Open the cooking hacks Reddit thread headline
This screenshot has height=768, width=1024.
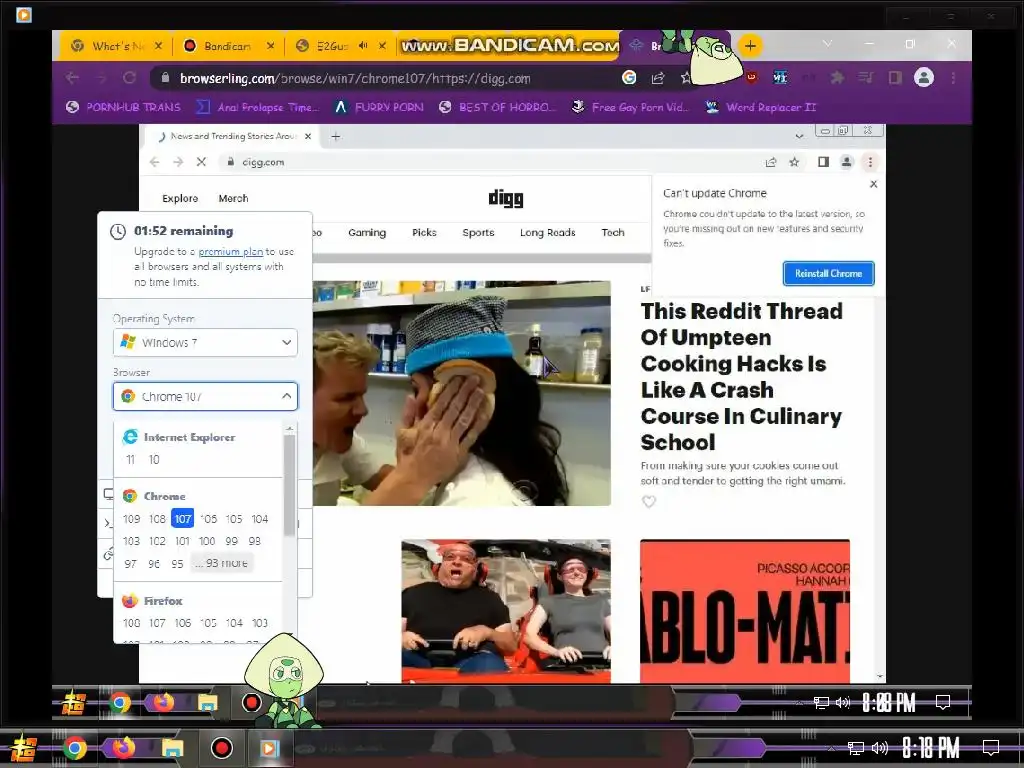click(x=741, y=376)
